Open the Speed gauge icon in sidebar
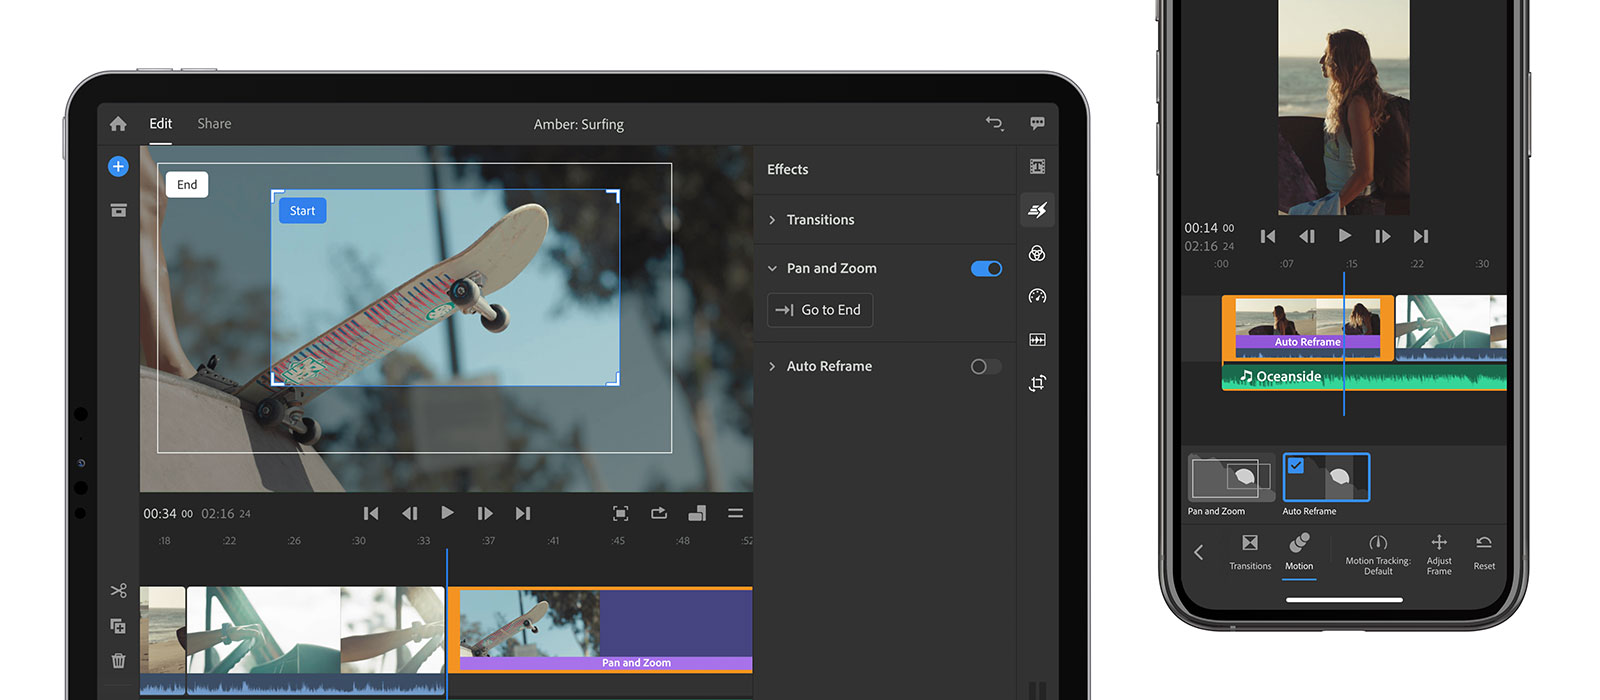Screen dimensions: 1600x700 pyautogui.click(x=1037, y=296)
